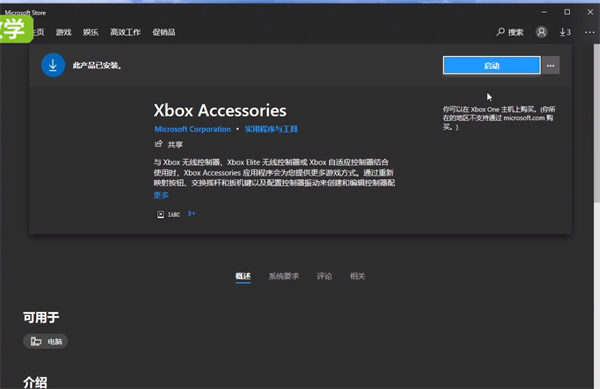Open the top-right See more ellipsis menu
The height and width of the screenshot is (389, 600).
point(589,32)
